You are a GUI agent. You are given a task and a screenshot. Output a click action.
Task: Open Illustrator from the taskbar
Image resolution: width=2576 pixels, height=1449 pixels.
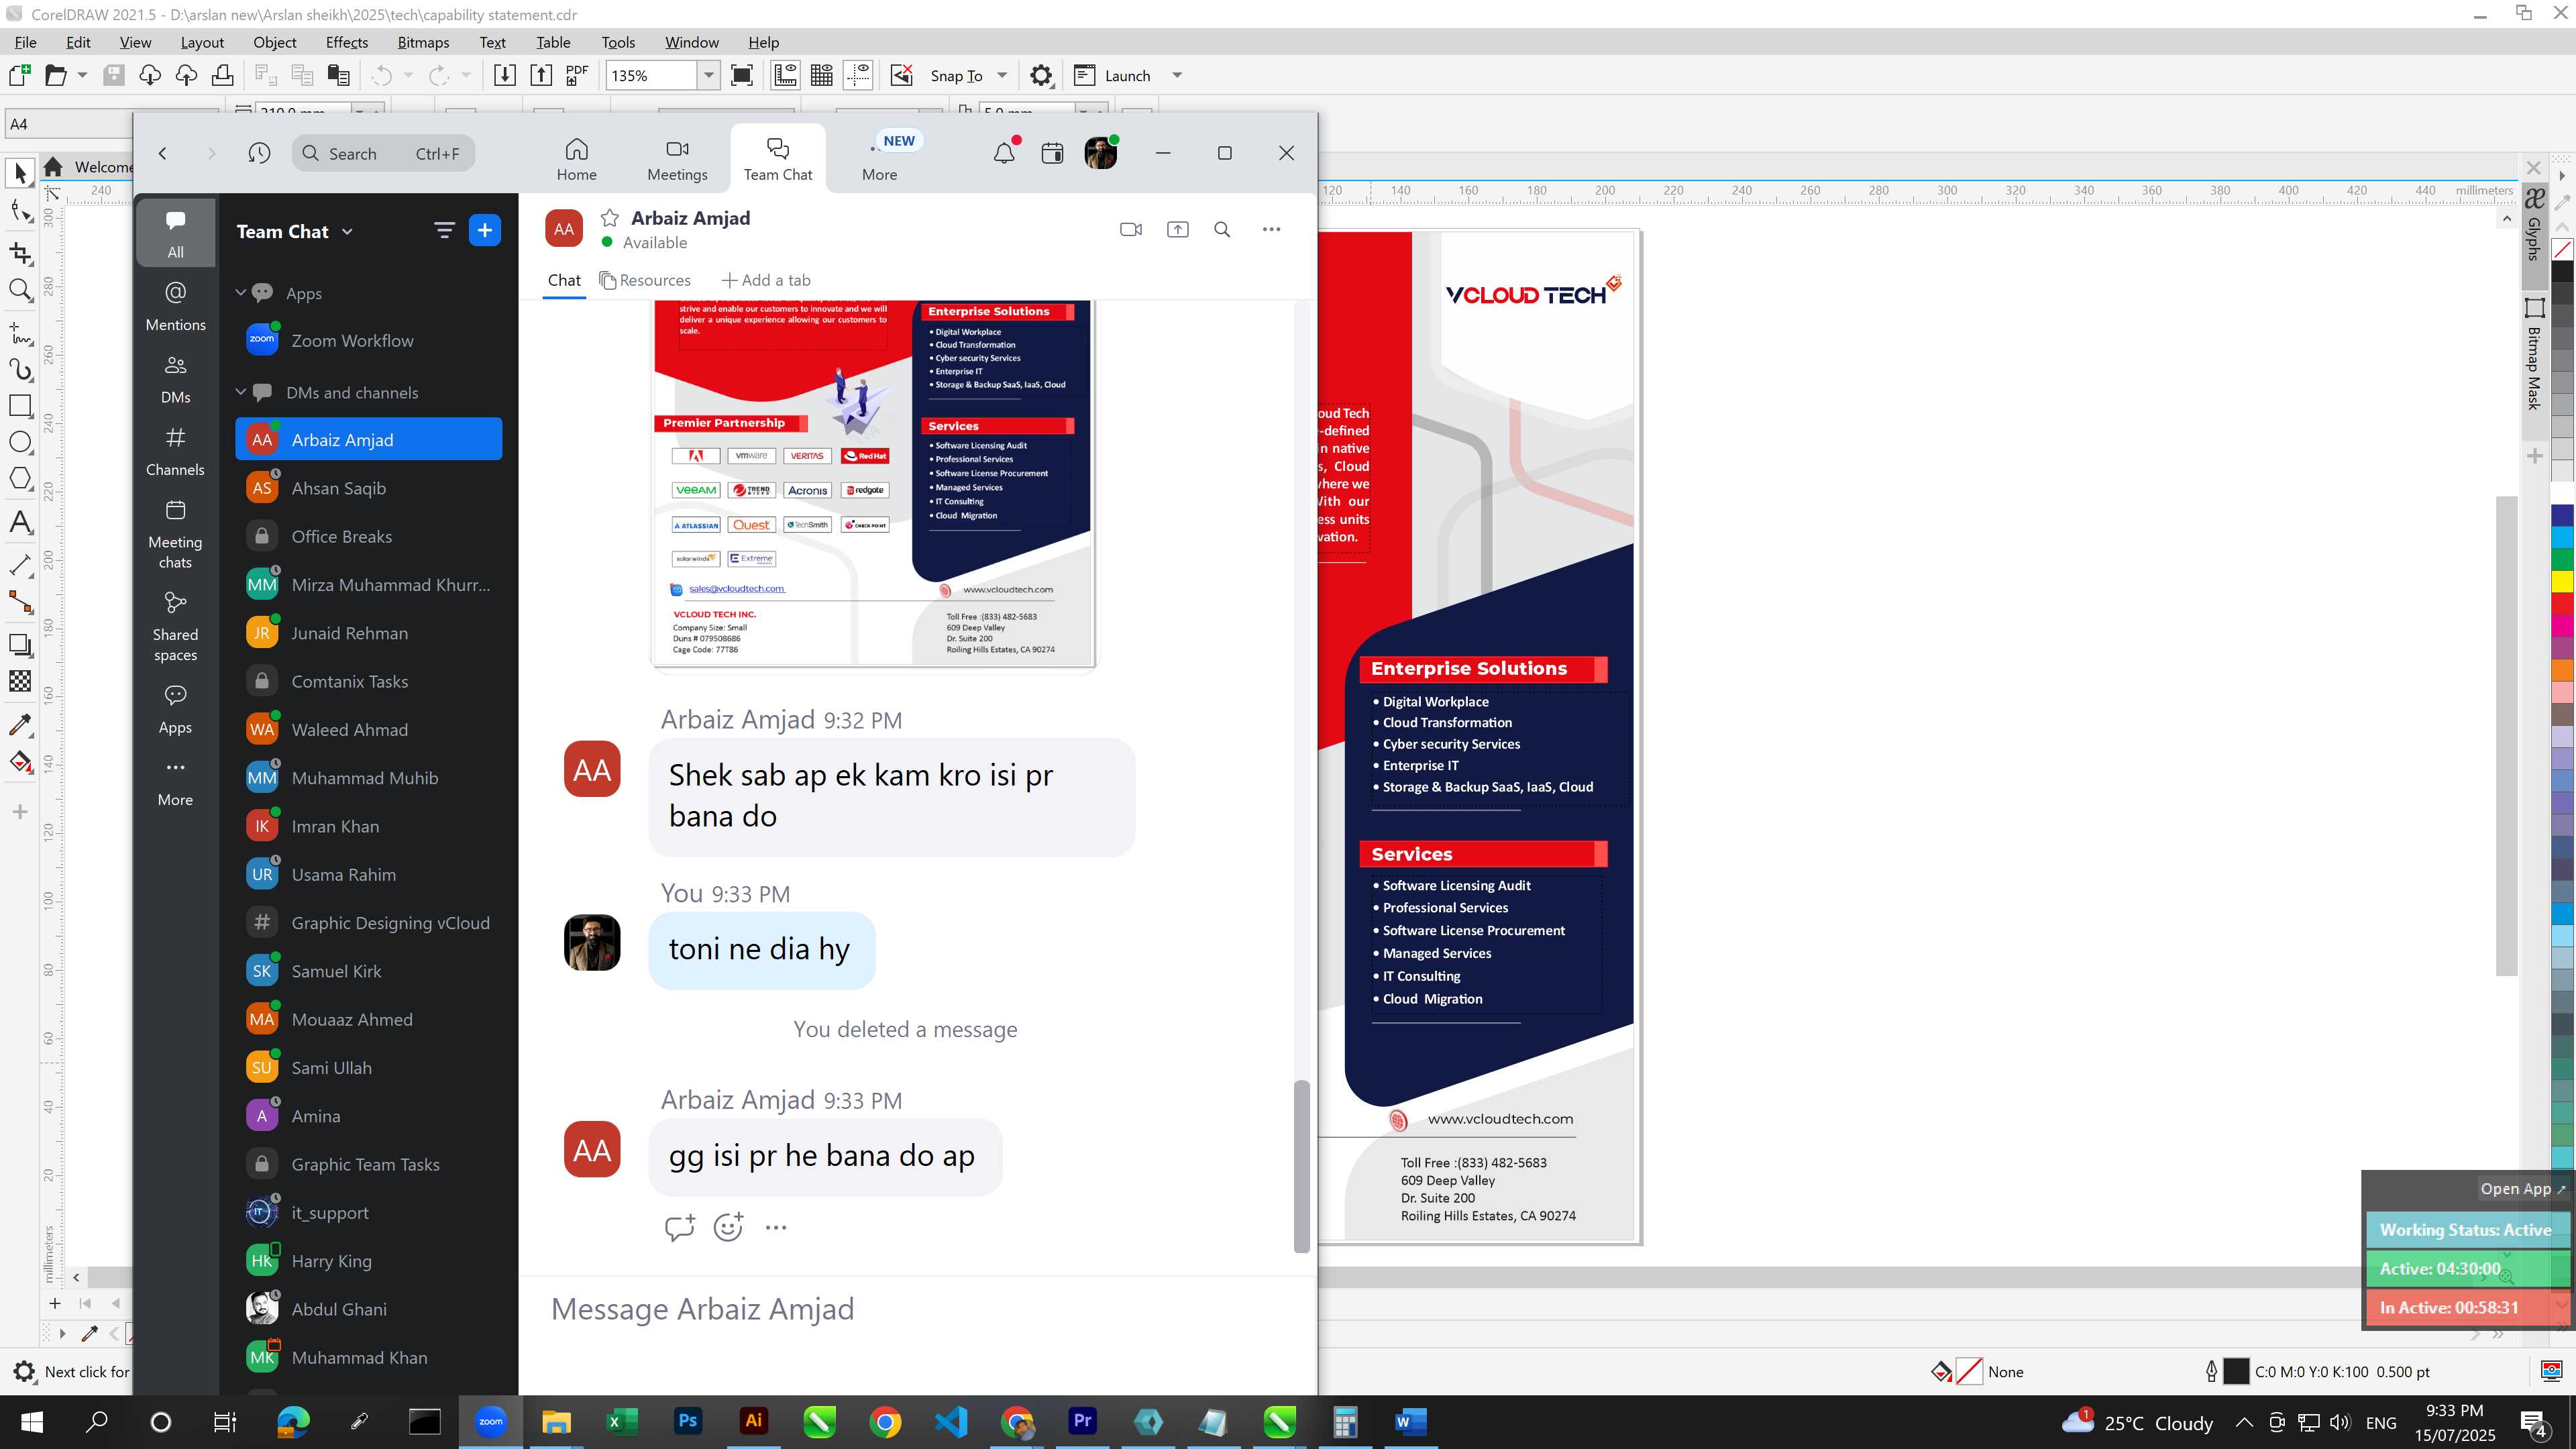click(754, 1421)
